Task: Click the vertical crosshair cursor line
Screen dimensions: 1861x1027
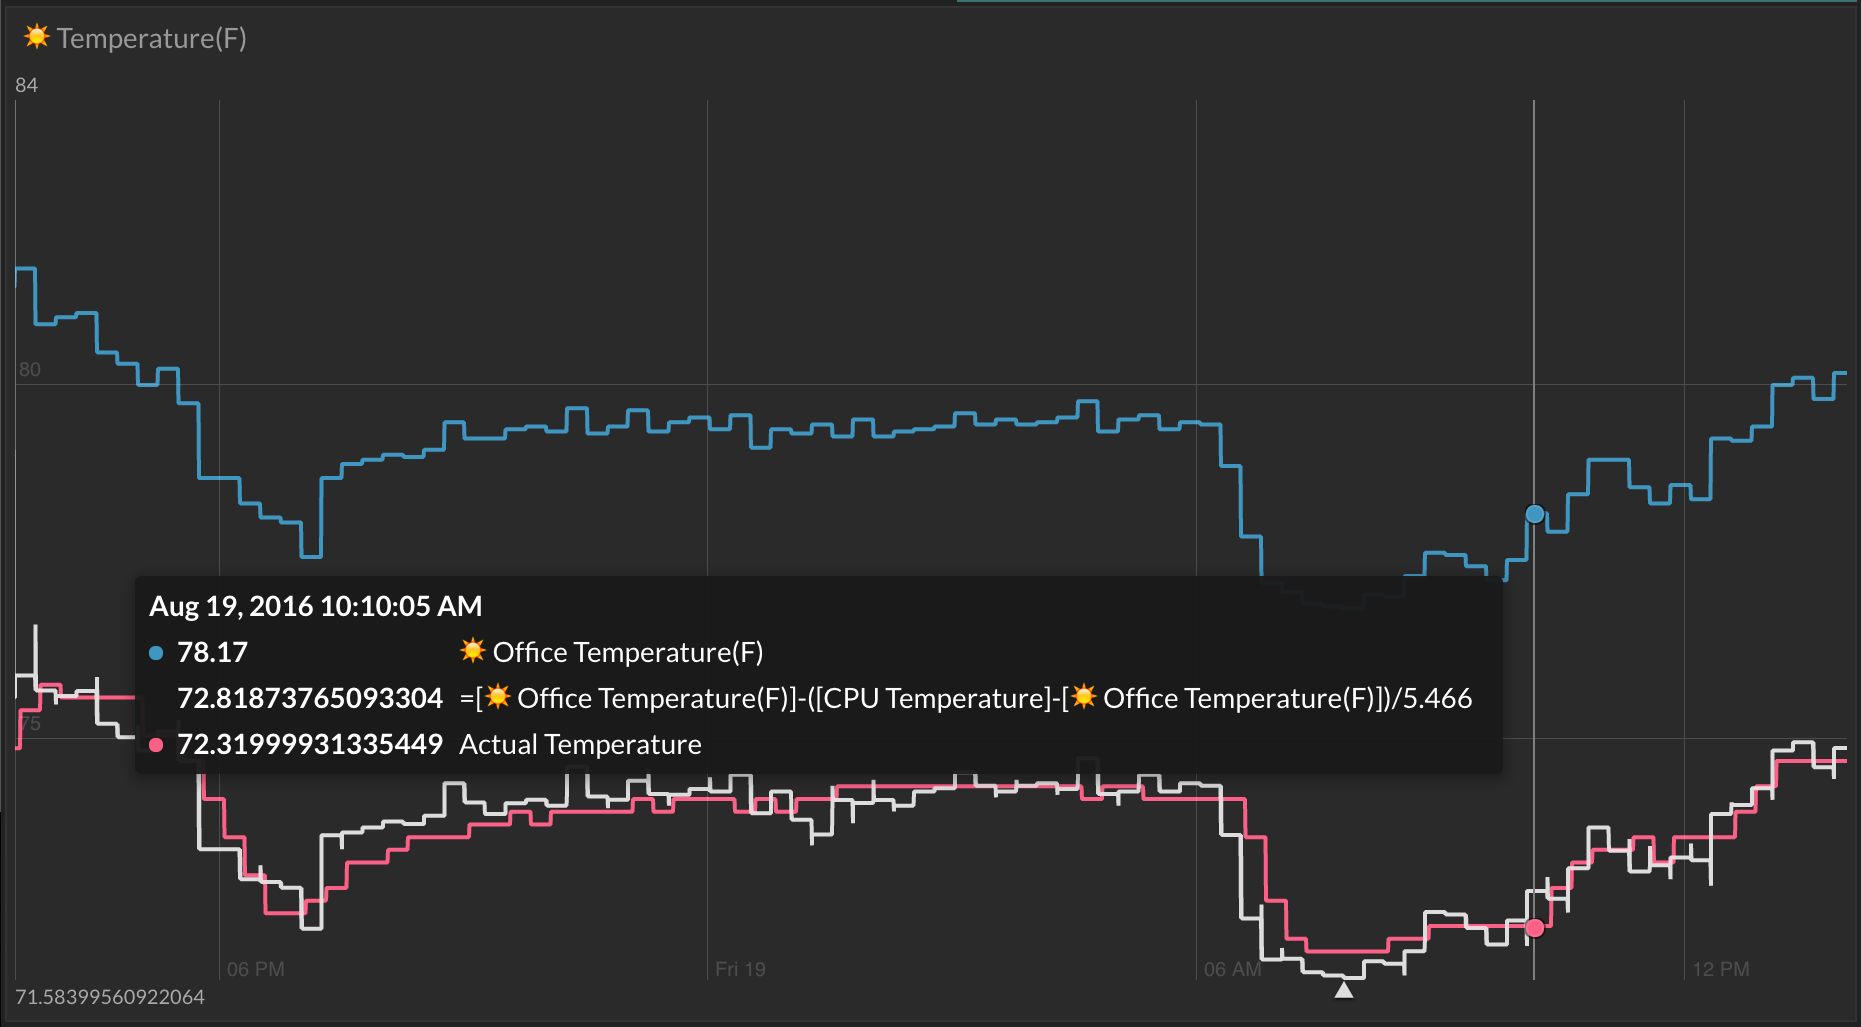Action: click(1533, 300)
